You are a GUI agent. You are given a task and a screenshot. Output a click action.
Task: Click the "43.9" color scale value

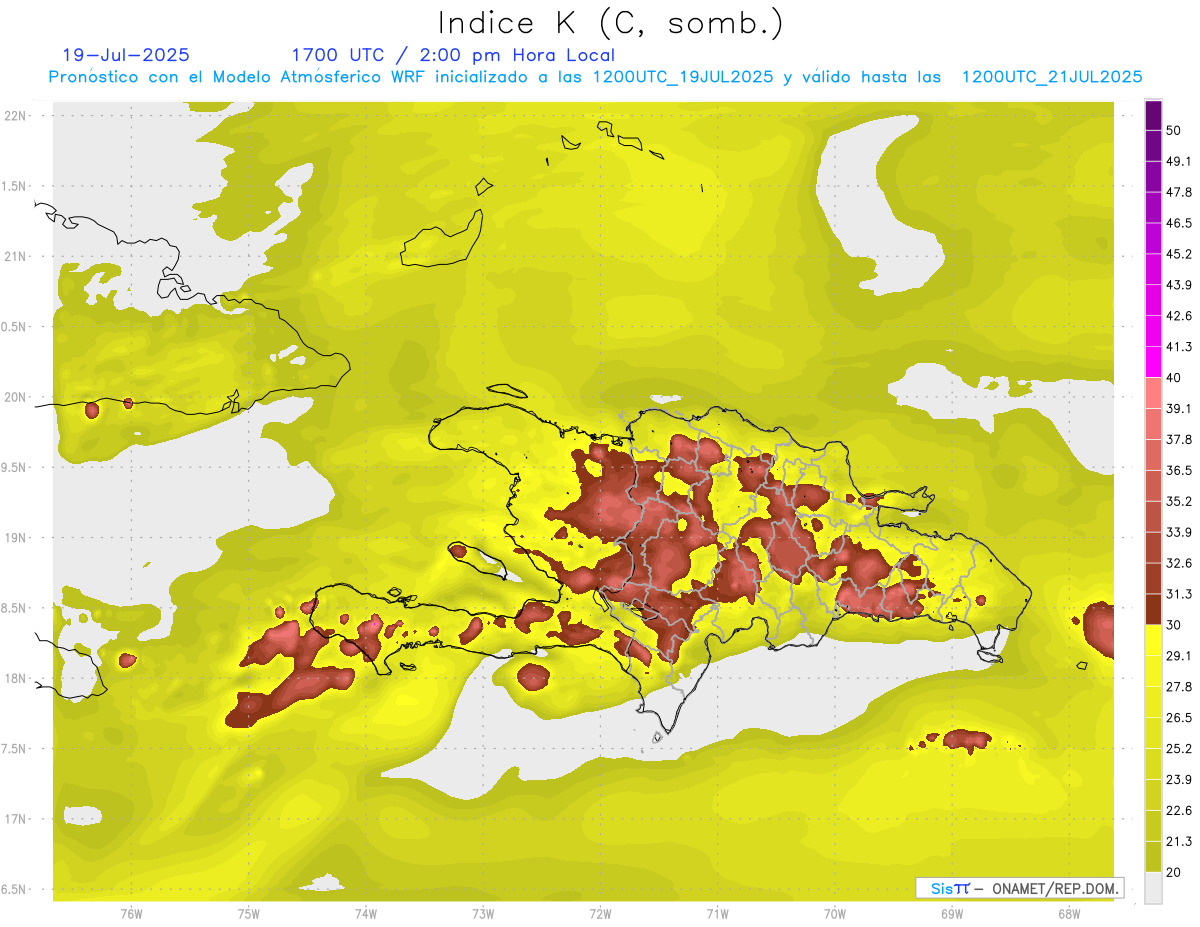tap(1179, 285)
